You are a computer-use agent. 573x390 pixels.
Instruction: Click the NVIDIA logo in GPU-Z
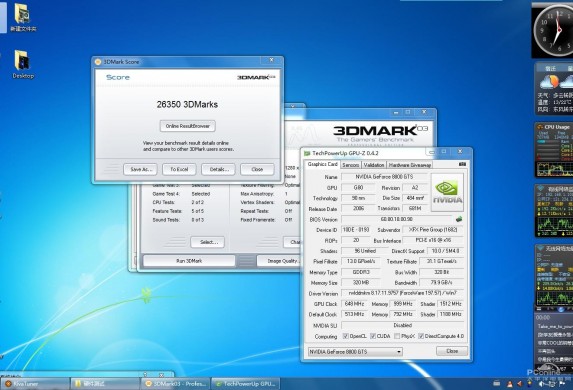[x=447, y=193]
